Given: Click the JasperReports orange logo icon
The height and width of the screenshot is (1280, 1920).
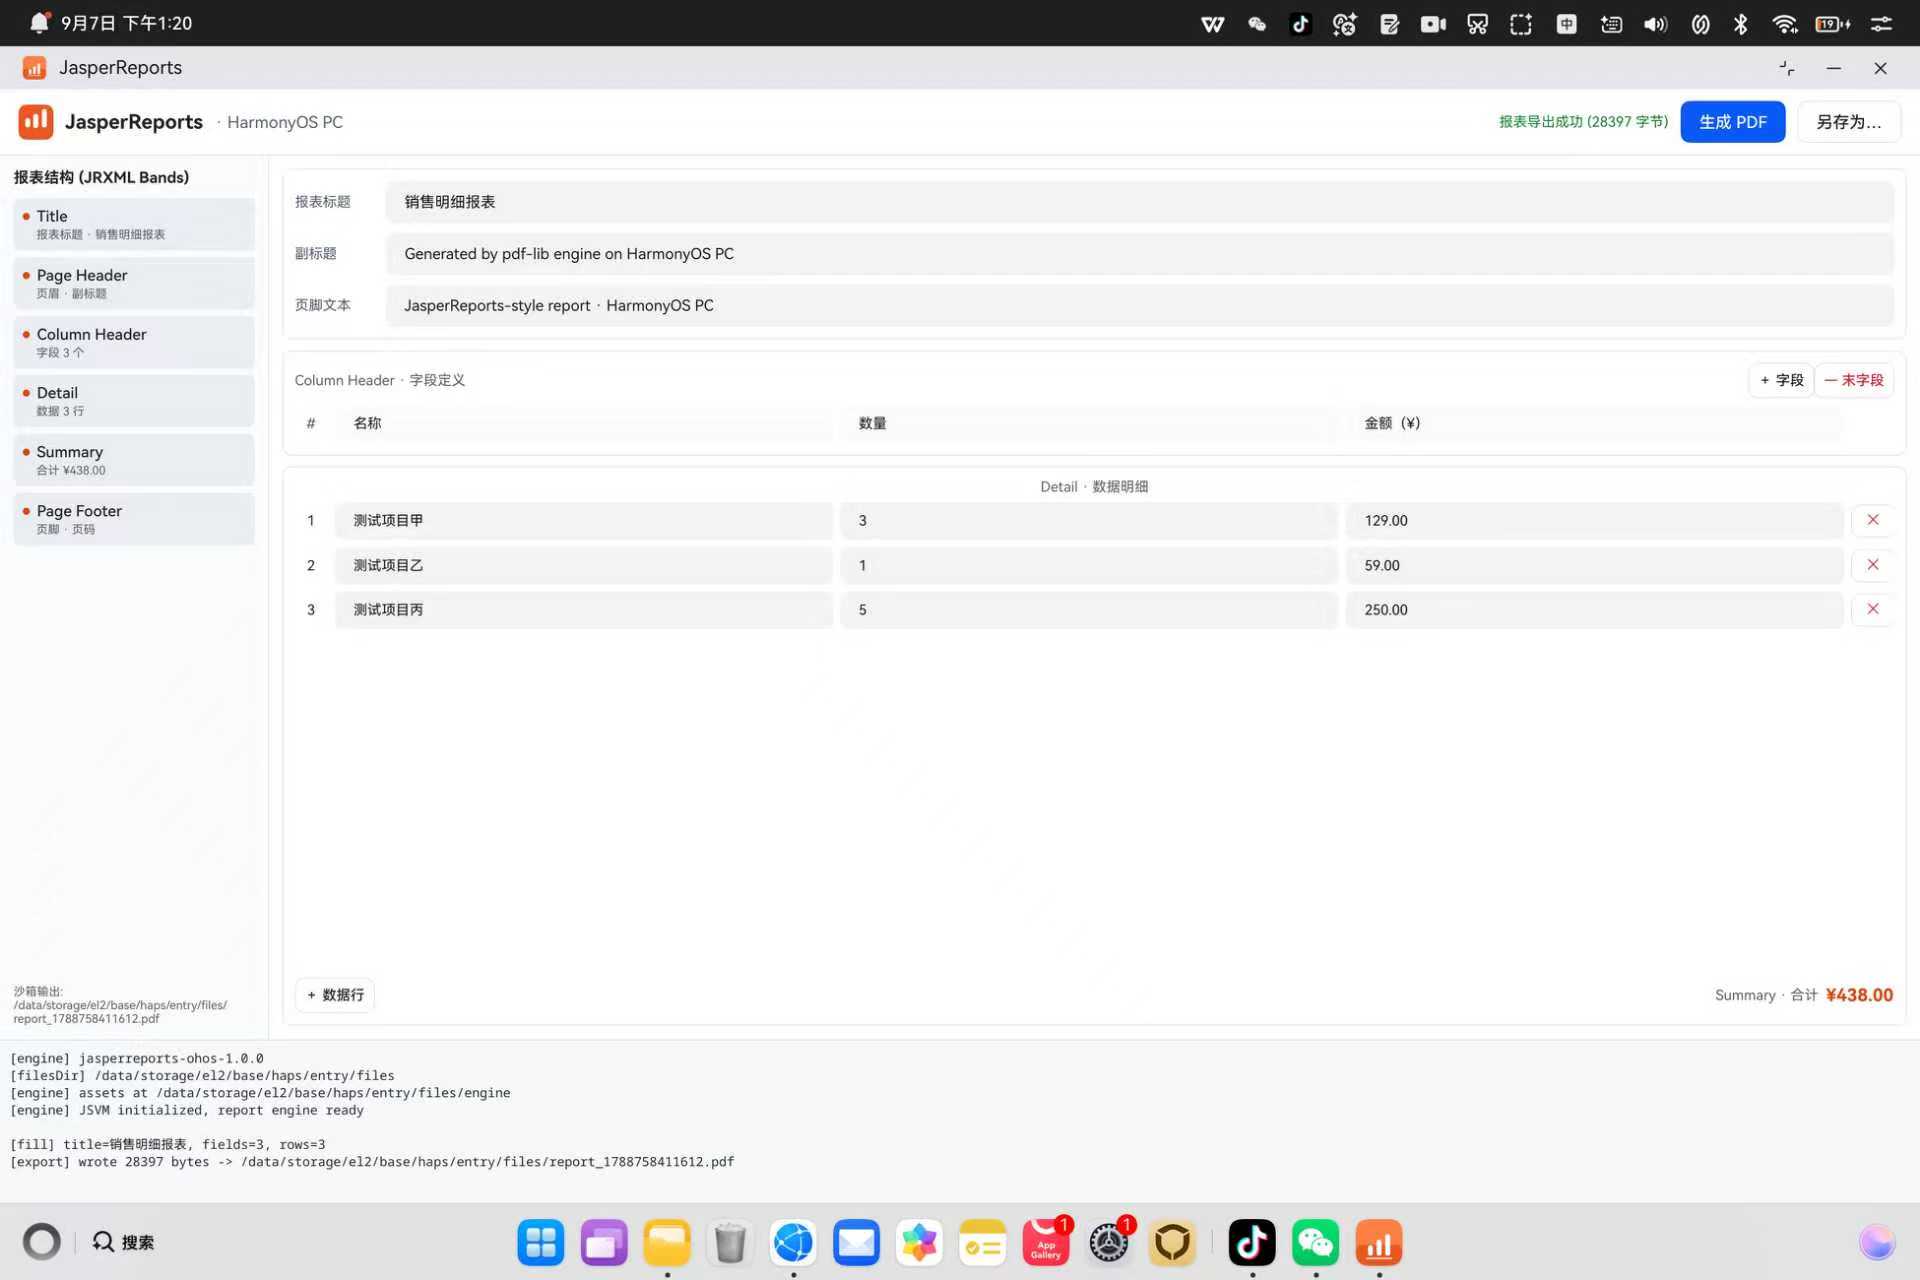Looking at the screenshot, I should pos(36,121).
